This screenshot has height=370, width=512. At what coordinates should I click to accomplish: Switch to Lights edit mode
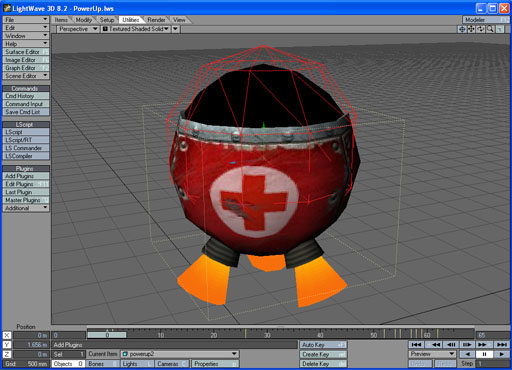(x=137, y=364)
